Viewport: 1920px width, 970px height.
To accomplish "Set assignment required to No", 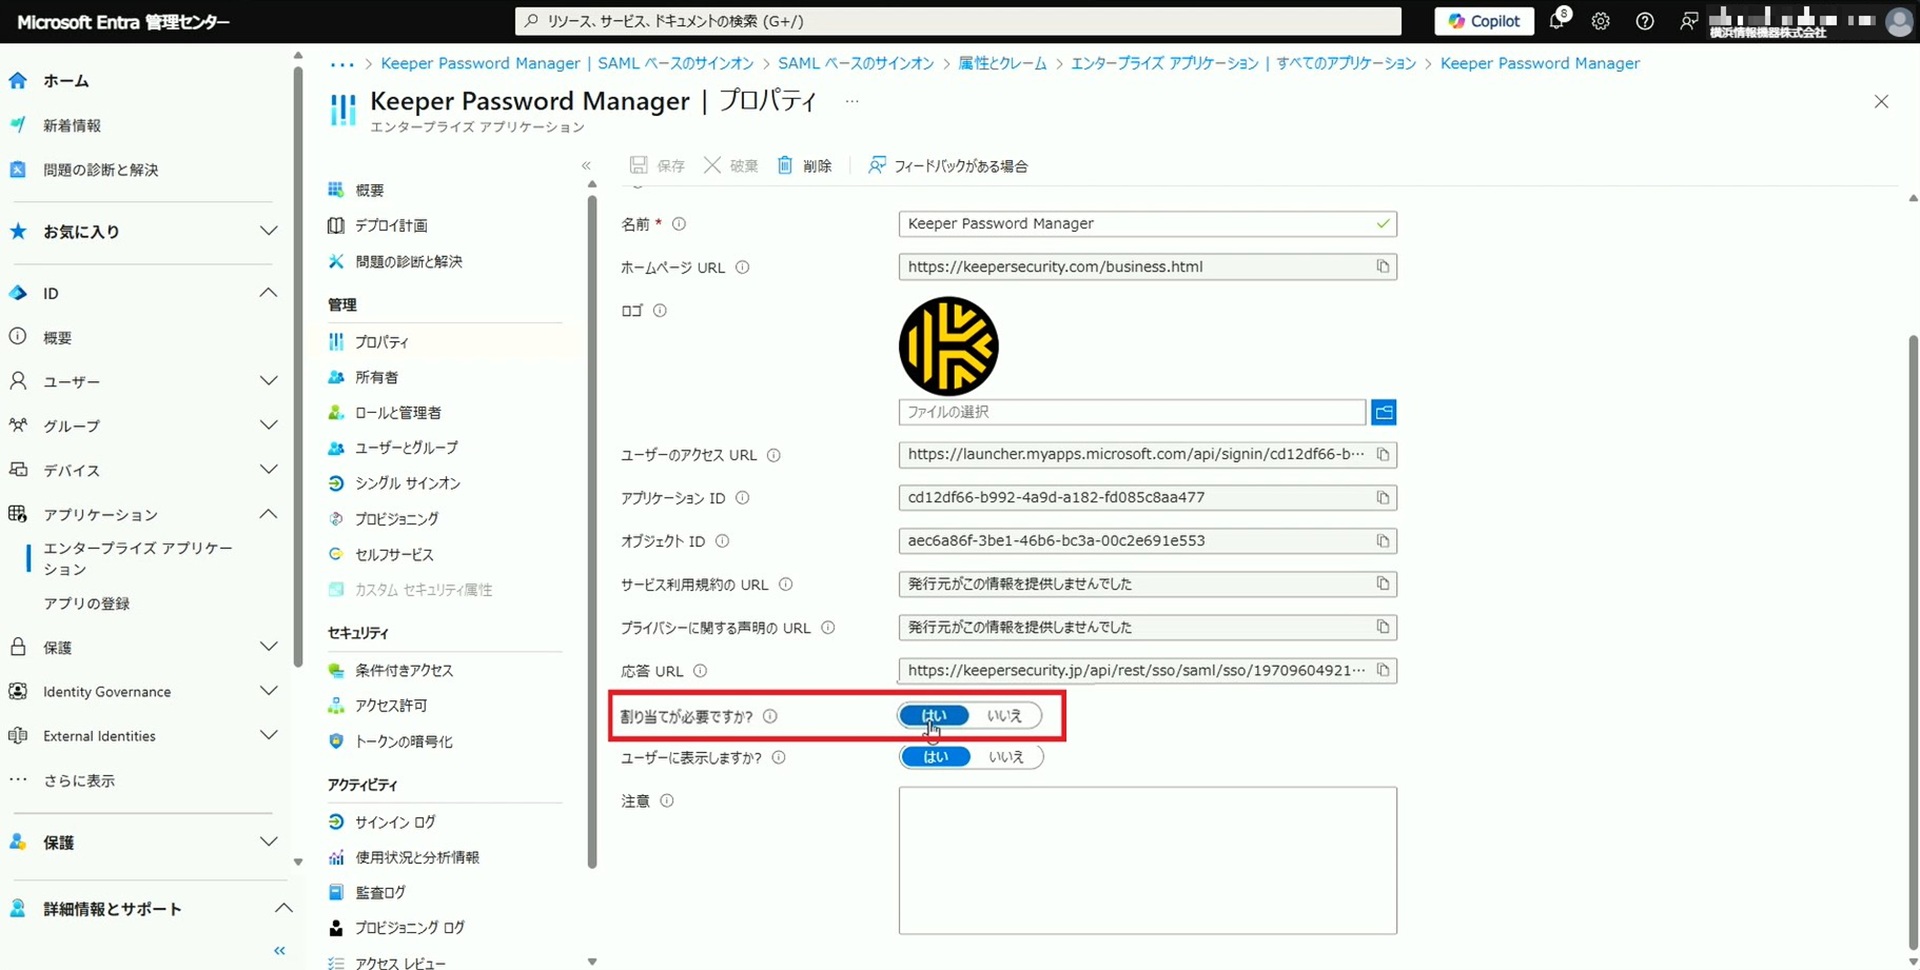I will (x=1004, y=716).
